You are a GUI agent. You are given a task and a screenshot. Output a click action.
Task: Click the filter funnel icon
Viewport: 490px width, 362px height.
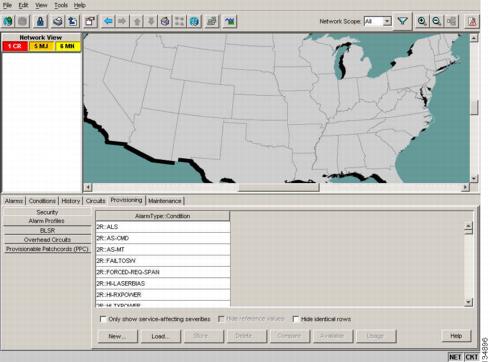coord(402,21)
